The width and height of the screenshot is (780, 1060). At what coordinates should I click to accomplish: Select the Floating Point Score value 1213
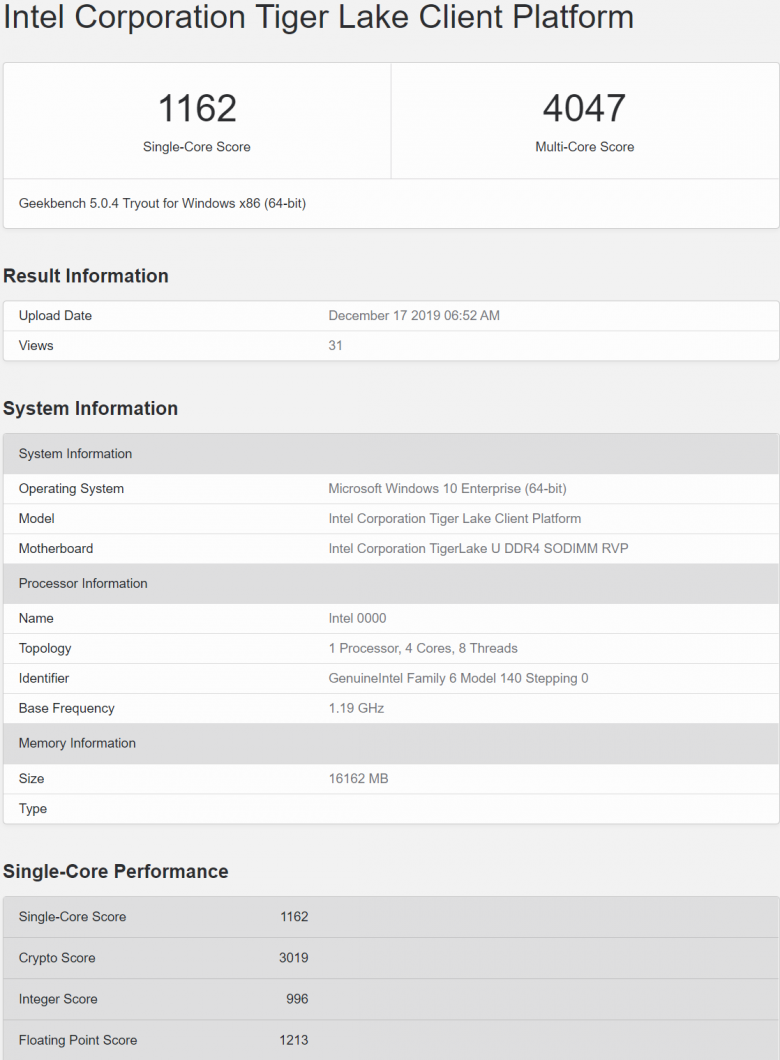click(x=293, y=1040)
